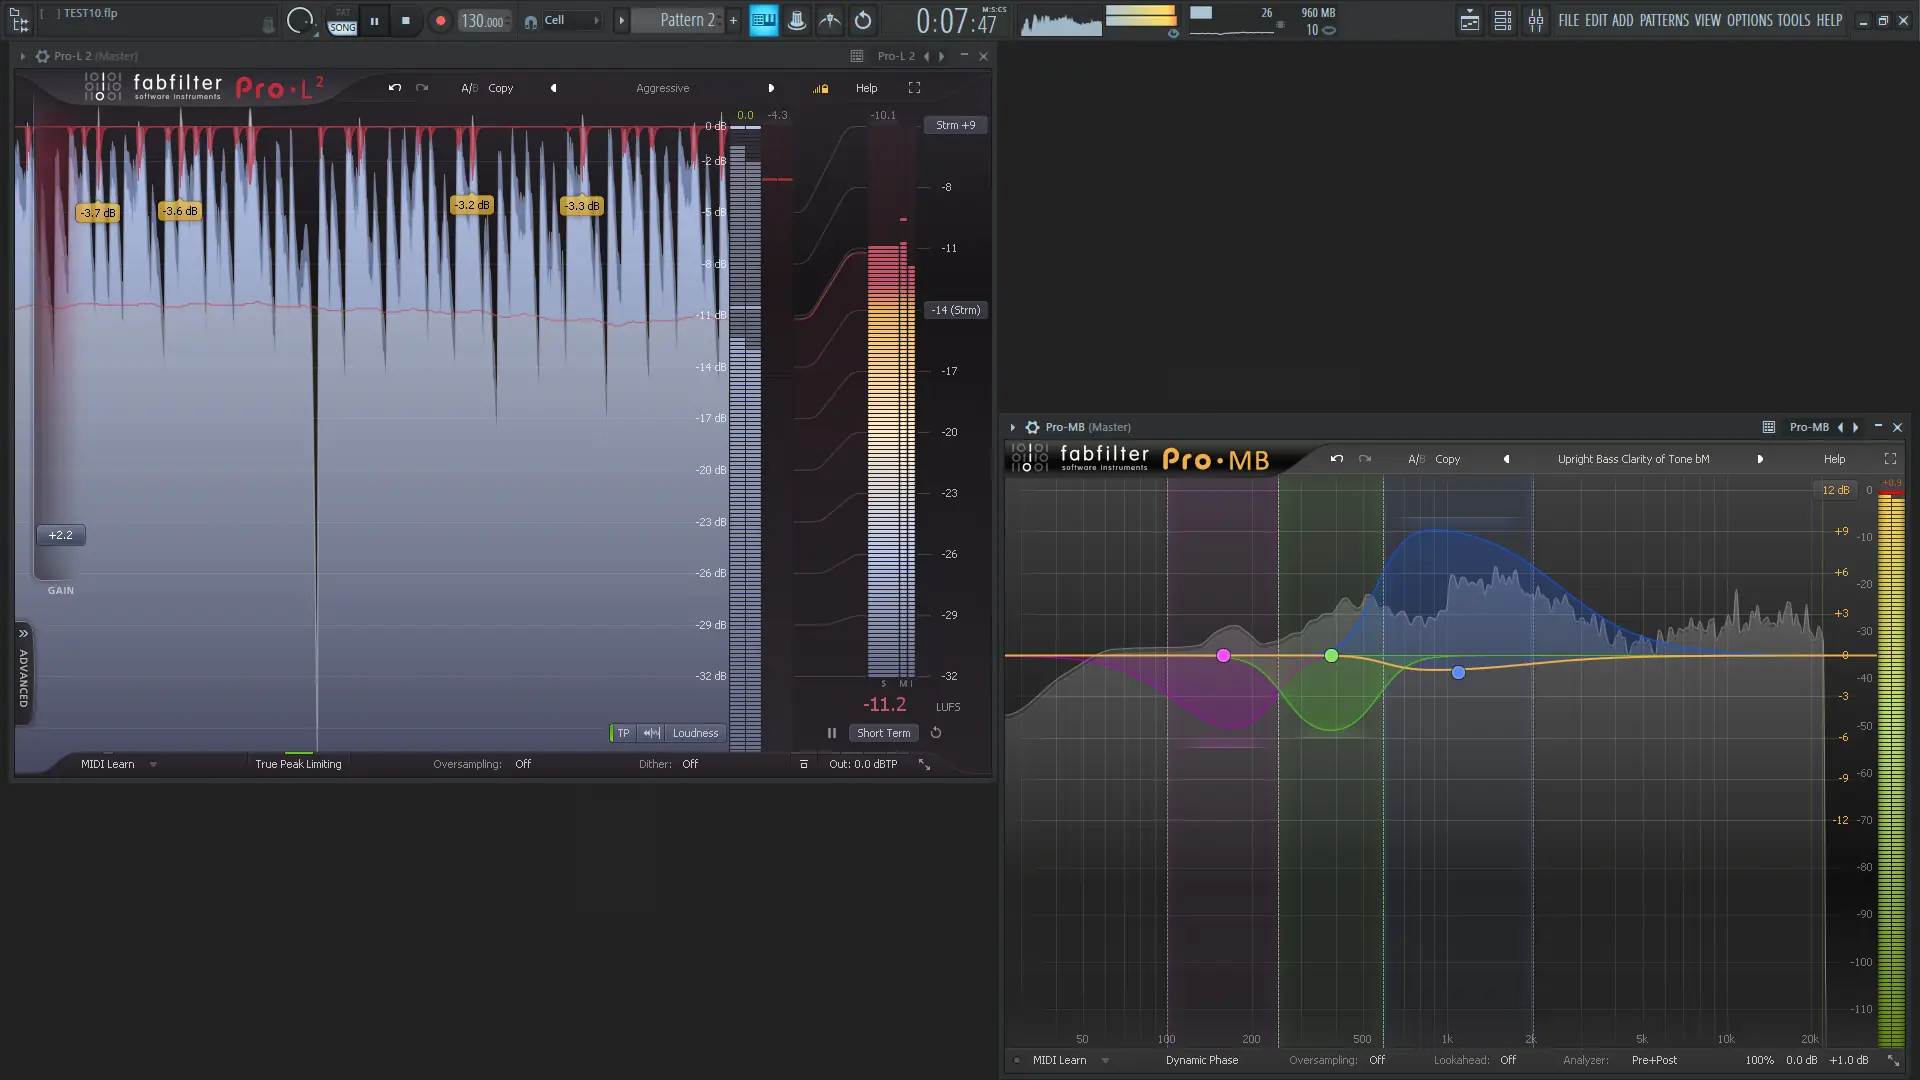
Task: Enter Pro-L 2 full screen mode
Action: (x=914, y=88)
